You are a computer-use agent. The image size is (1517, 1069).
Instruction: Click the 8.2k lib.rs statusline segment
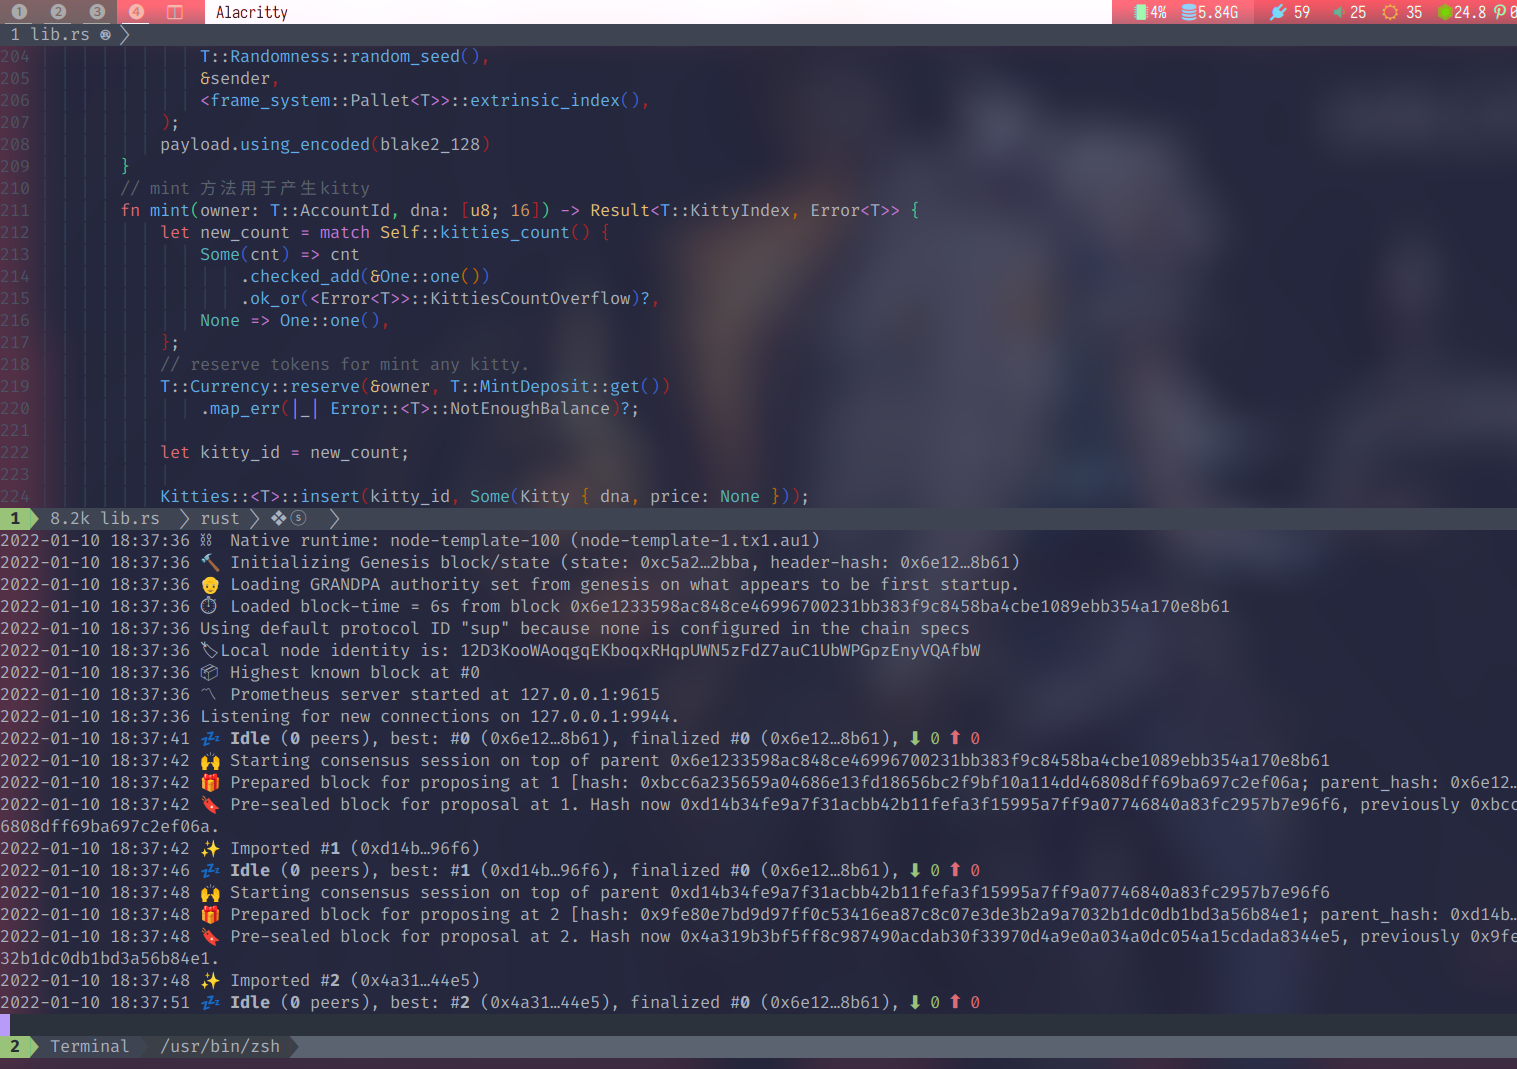[105, 518]
